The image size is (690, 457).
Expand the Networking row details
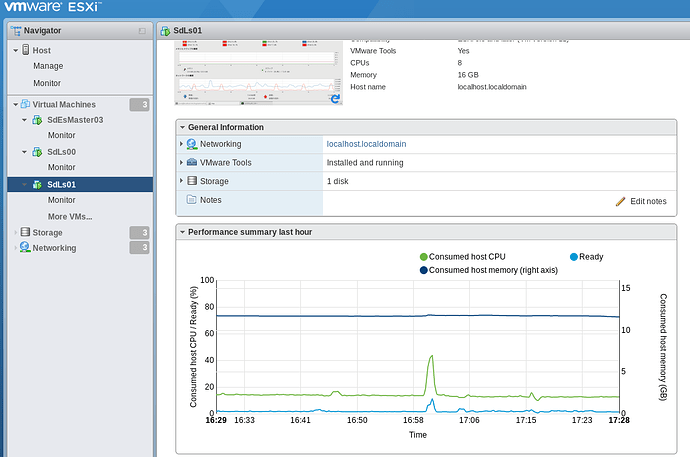point(181,144)
